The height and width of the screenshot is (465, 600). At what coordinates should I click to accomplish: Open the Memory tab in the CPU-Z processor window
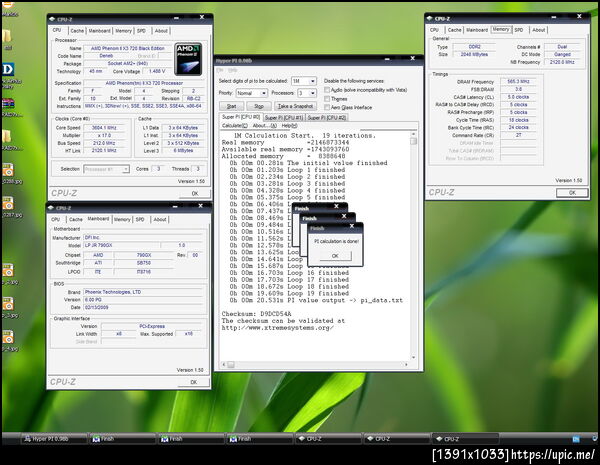pyautogui.click(x=123, y=31)
